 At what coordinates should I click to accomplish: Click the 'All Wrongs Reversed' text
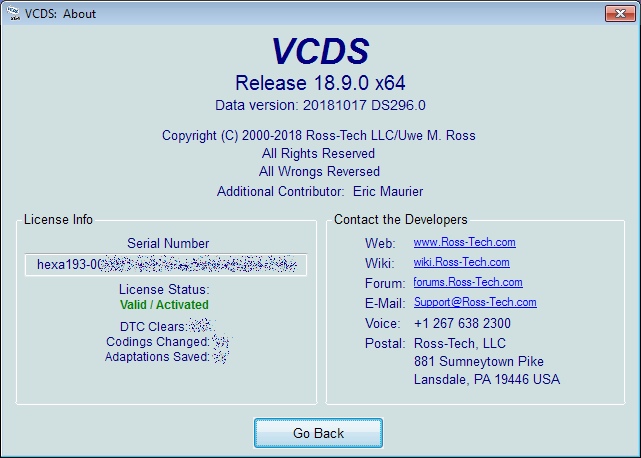click(319, 171)
